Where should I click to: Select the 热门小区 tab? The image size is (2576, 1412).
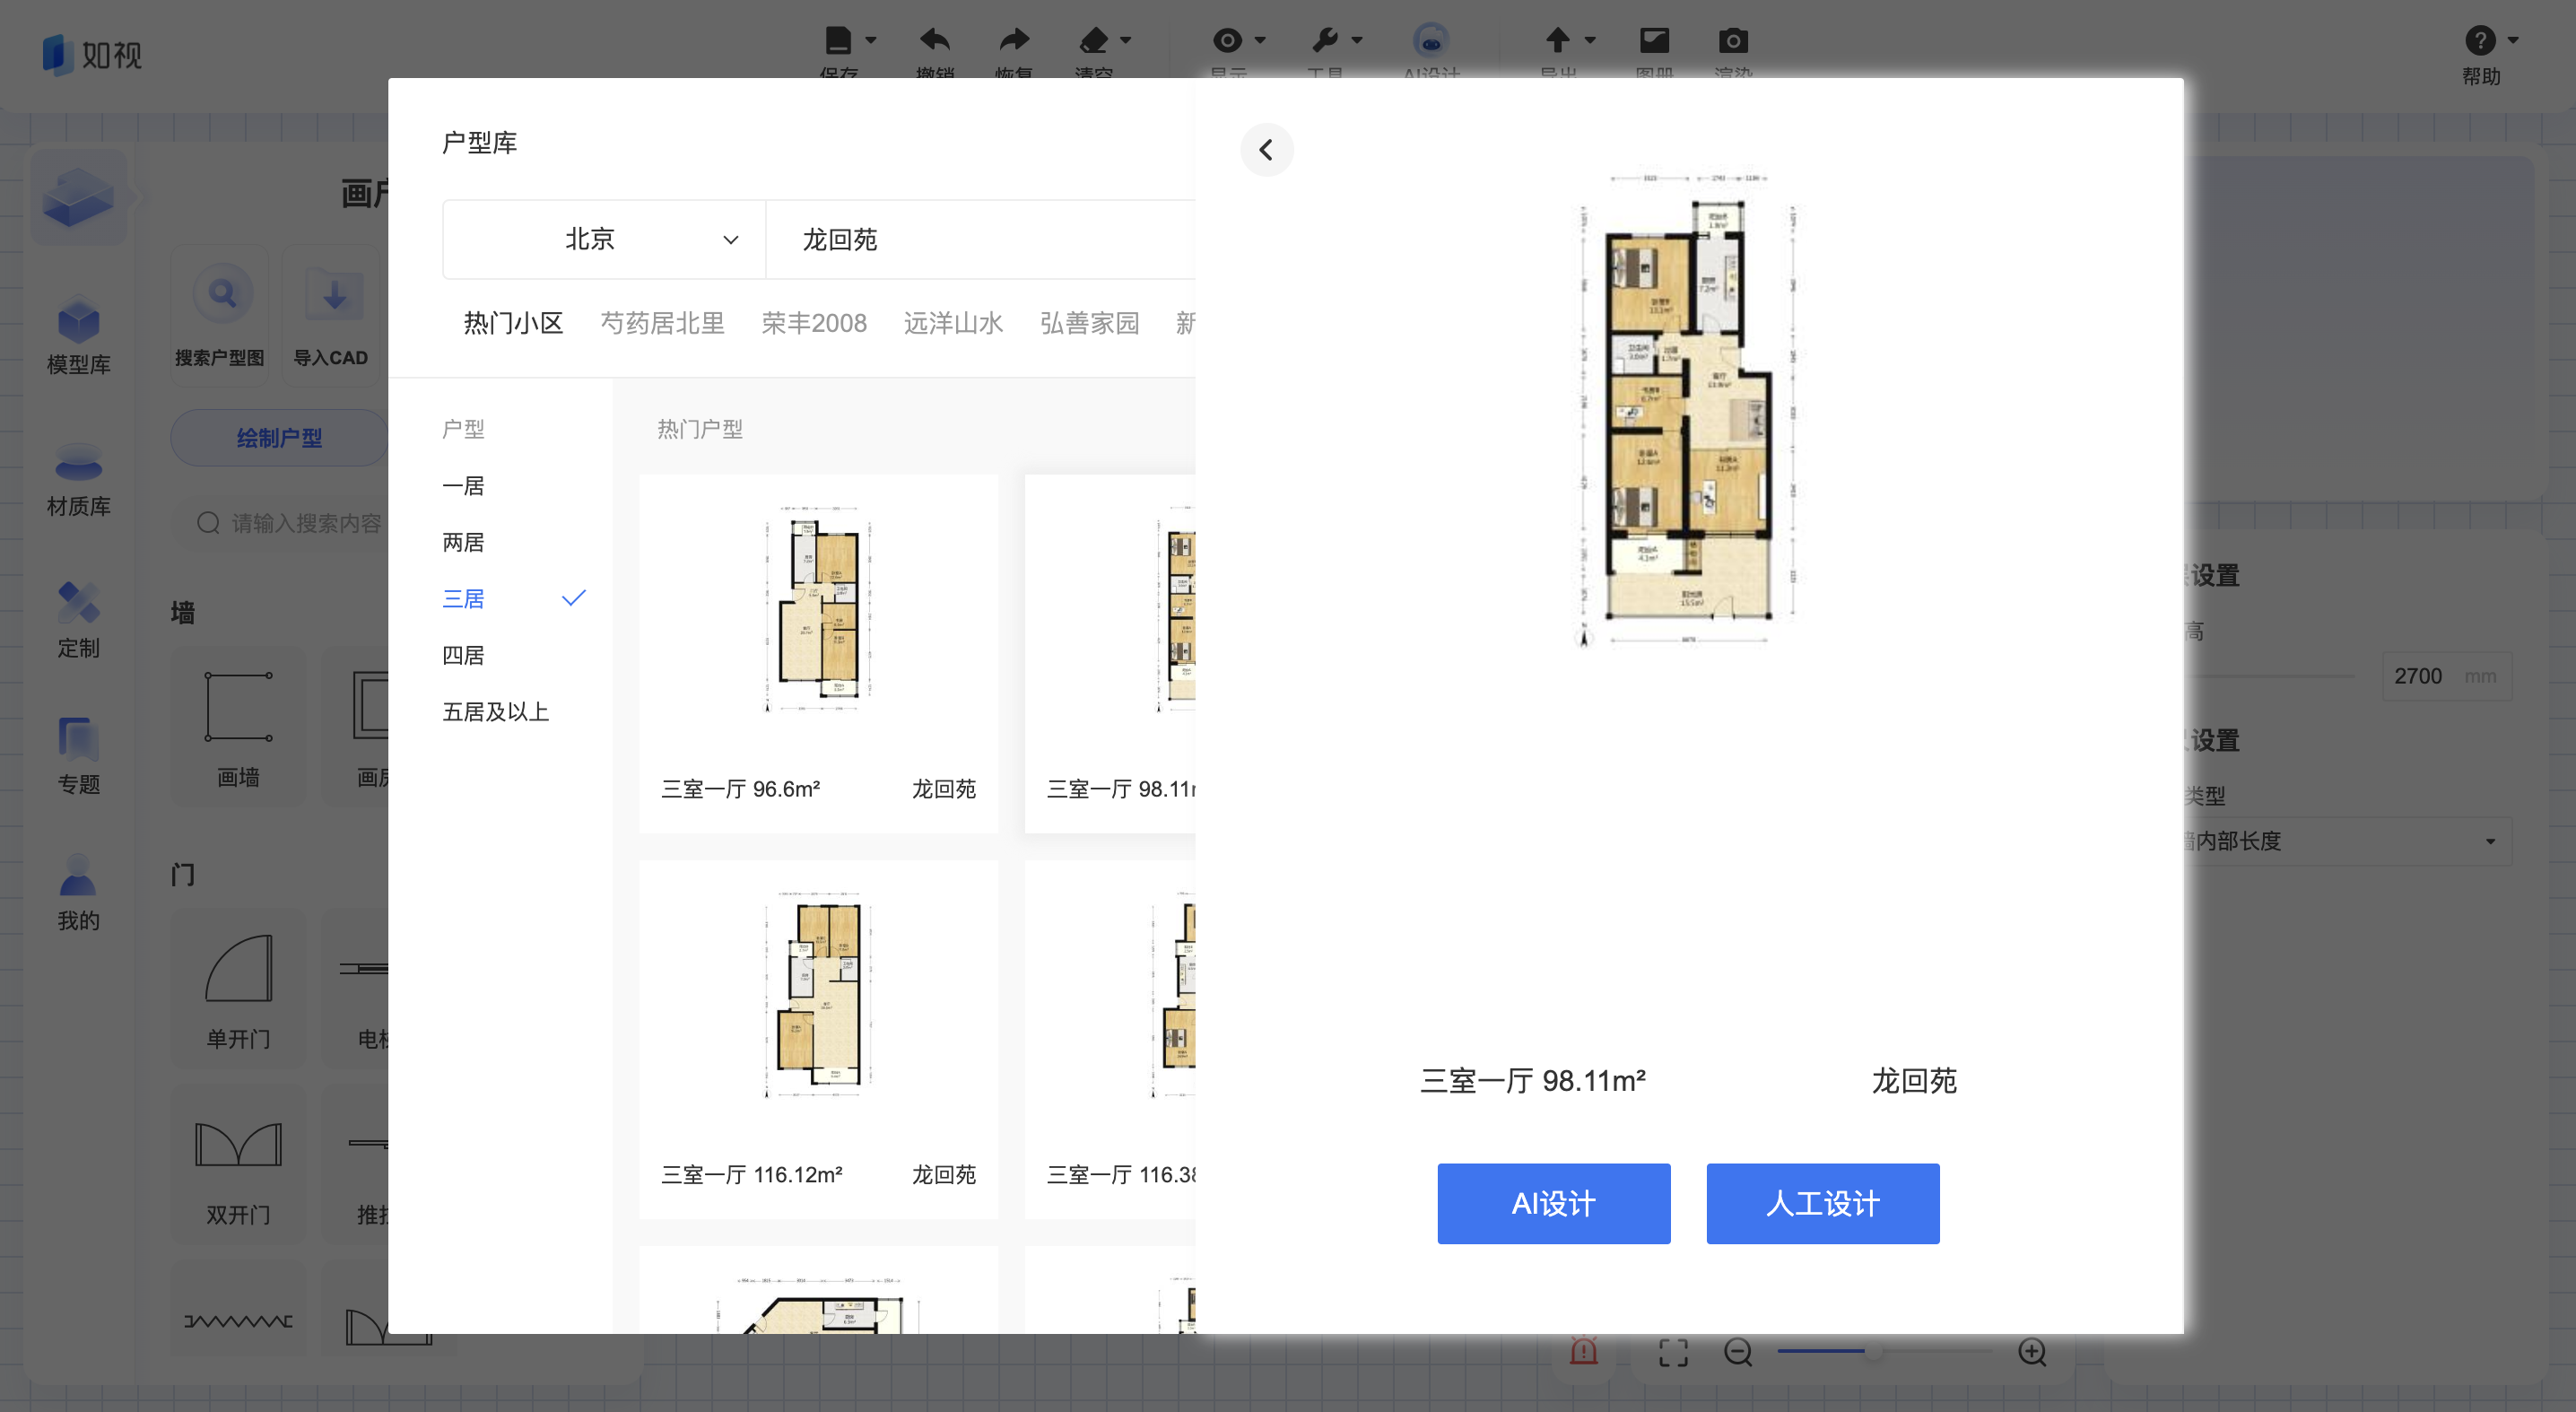(x=513, y=323)
